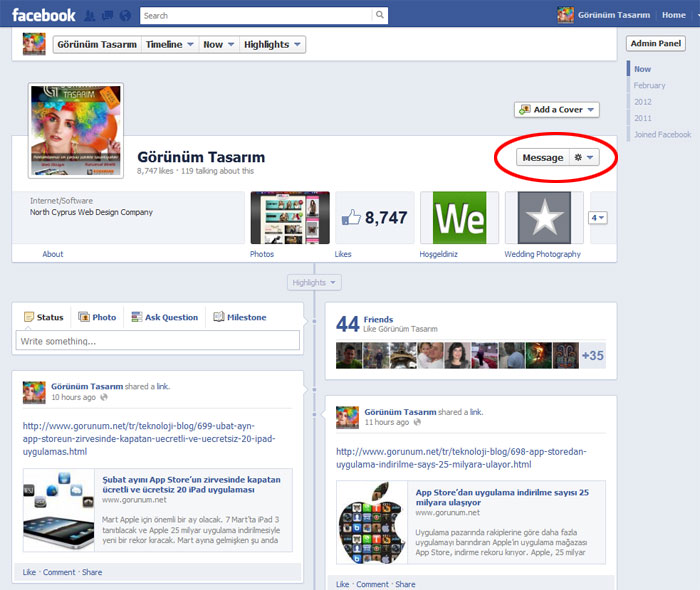Image resolution: width=700 pixels, height=590 pixels.
Task: Select the Ask Question composer tab
Action: point(164,317)
